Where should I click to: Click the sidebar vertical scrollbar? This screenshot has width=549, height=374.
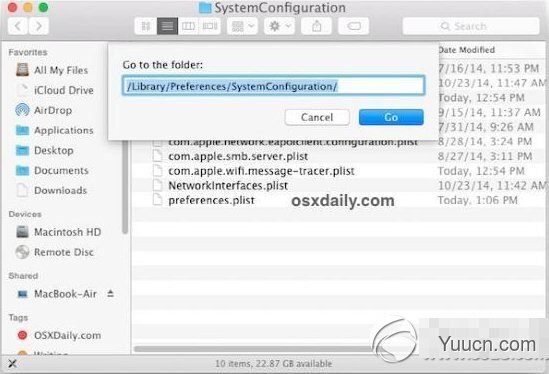[125, 186]
